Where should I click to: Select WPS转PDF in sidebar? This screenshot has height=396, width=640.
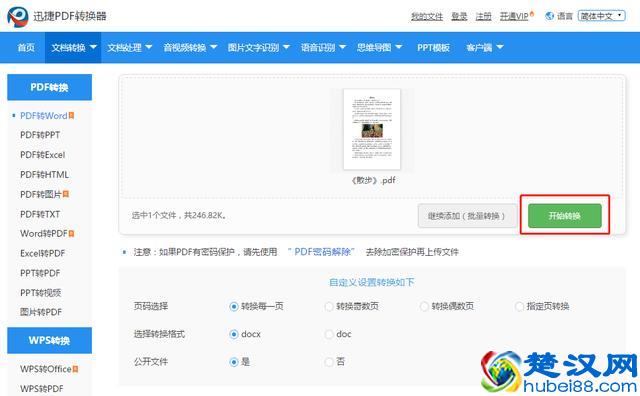[42, 389]
